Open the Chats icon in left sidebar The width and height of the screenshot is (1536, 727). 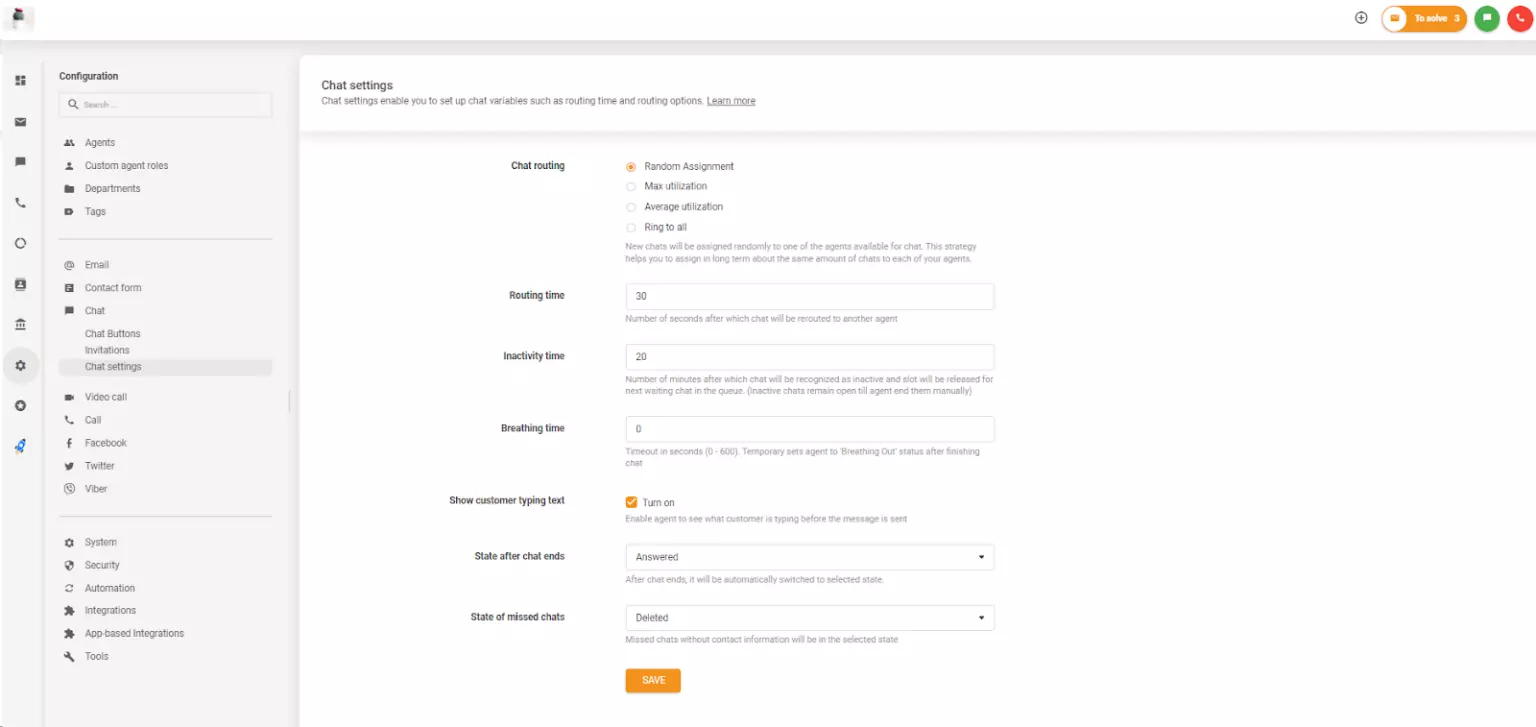point(20,161)
